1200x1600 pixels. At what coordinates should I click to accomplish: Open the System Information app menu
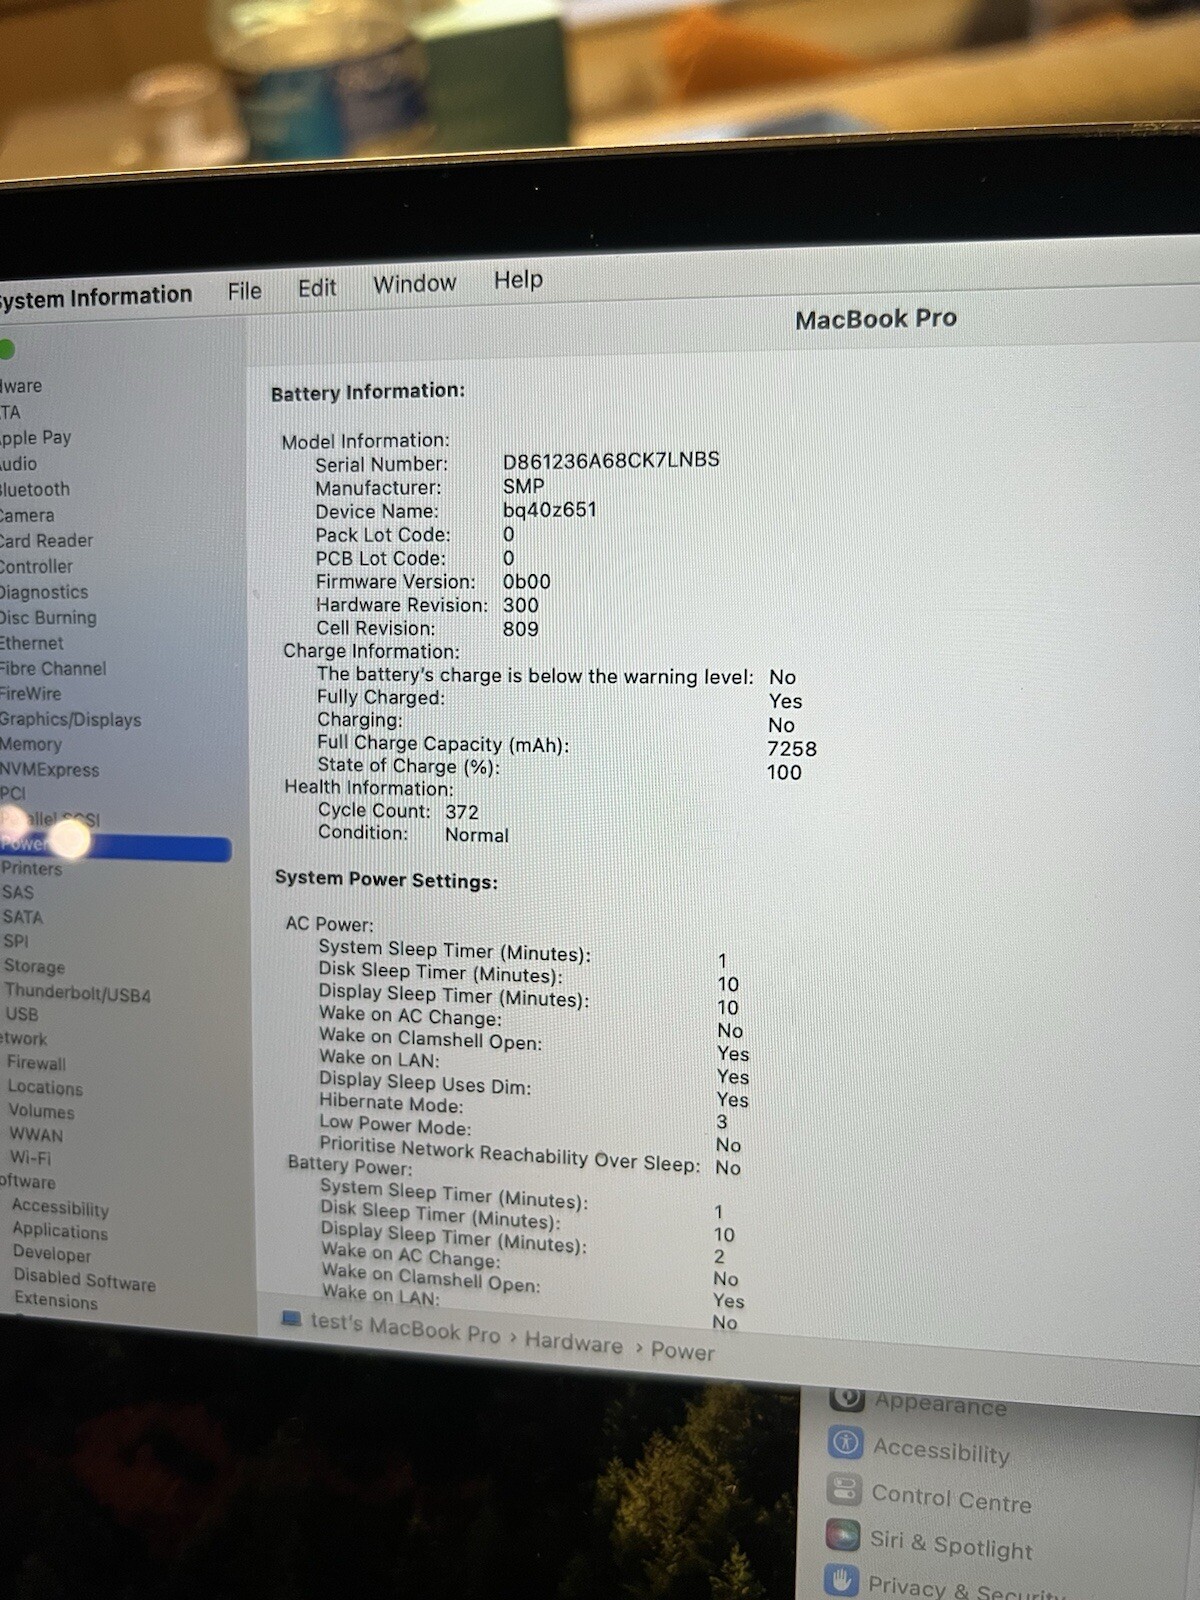(95, 297)
